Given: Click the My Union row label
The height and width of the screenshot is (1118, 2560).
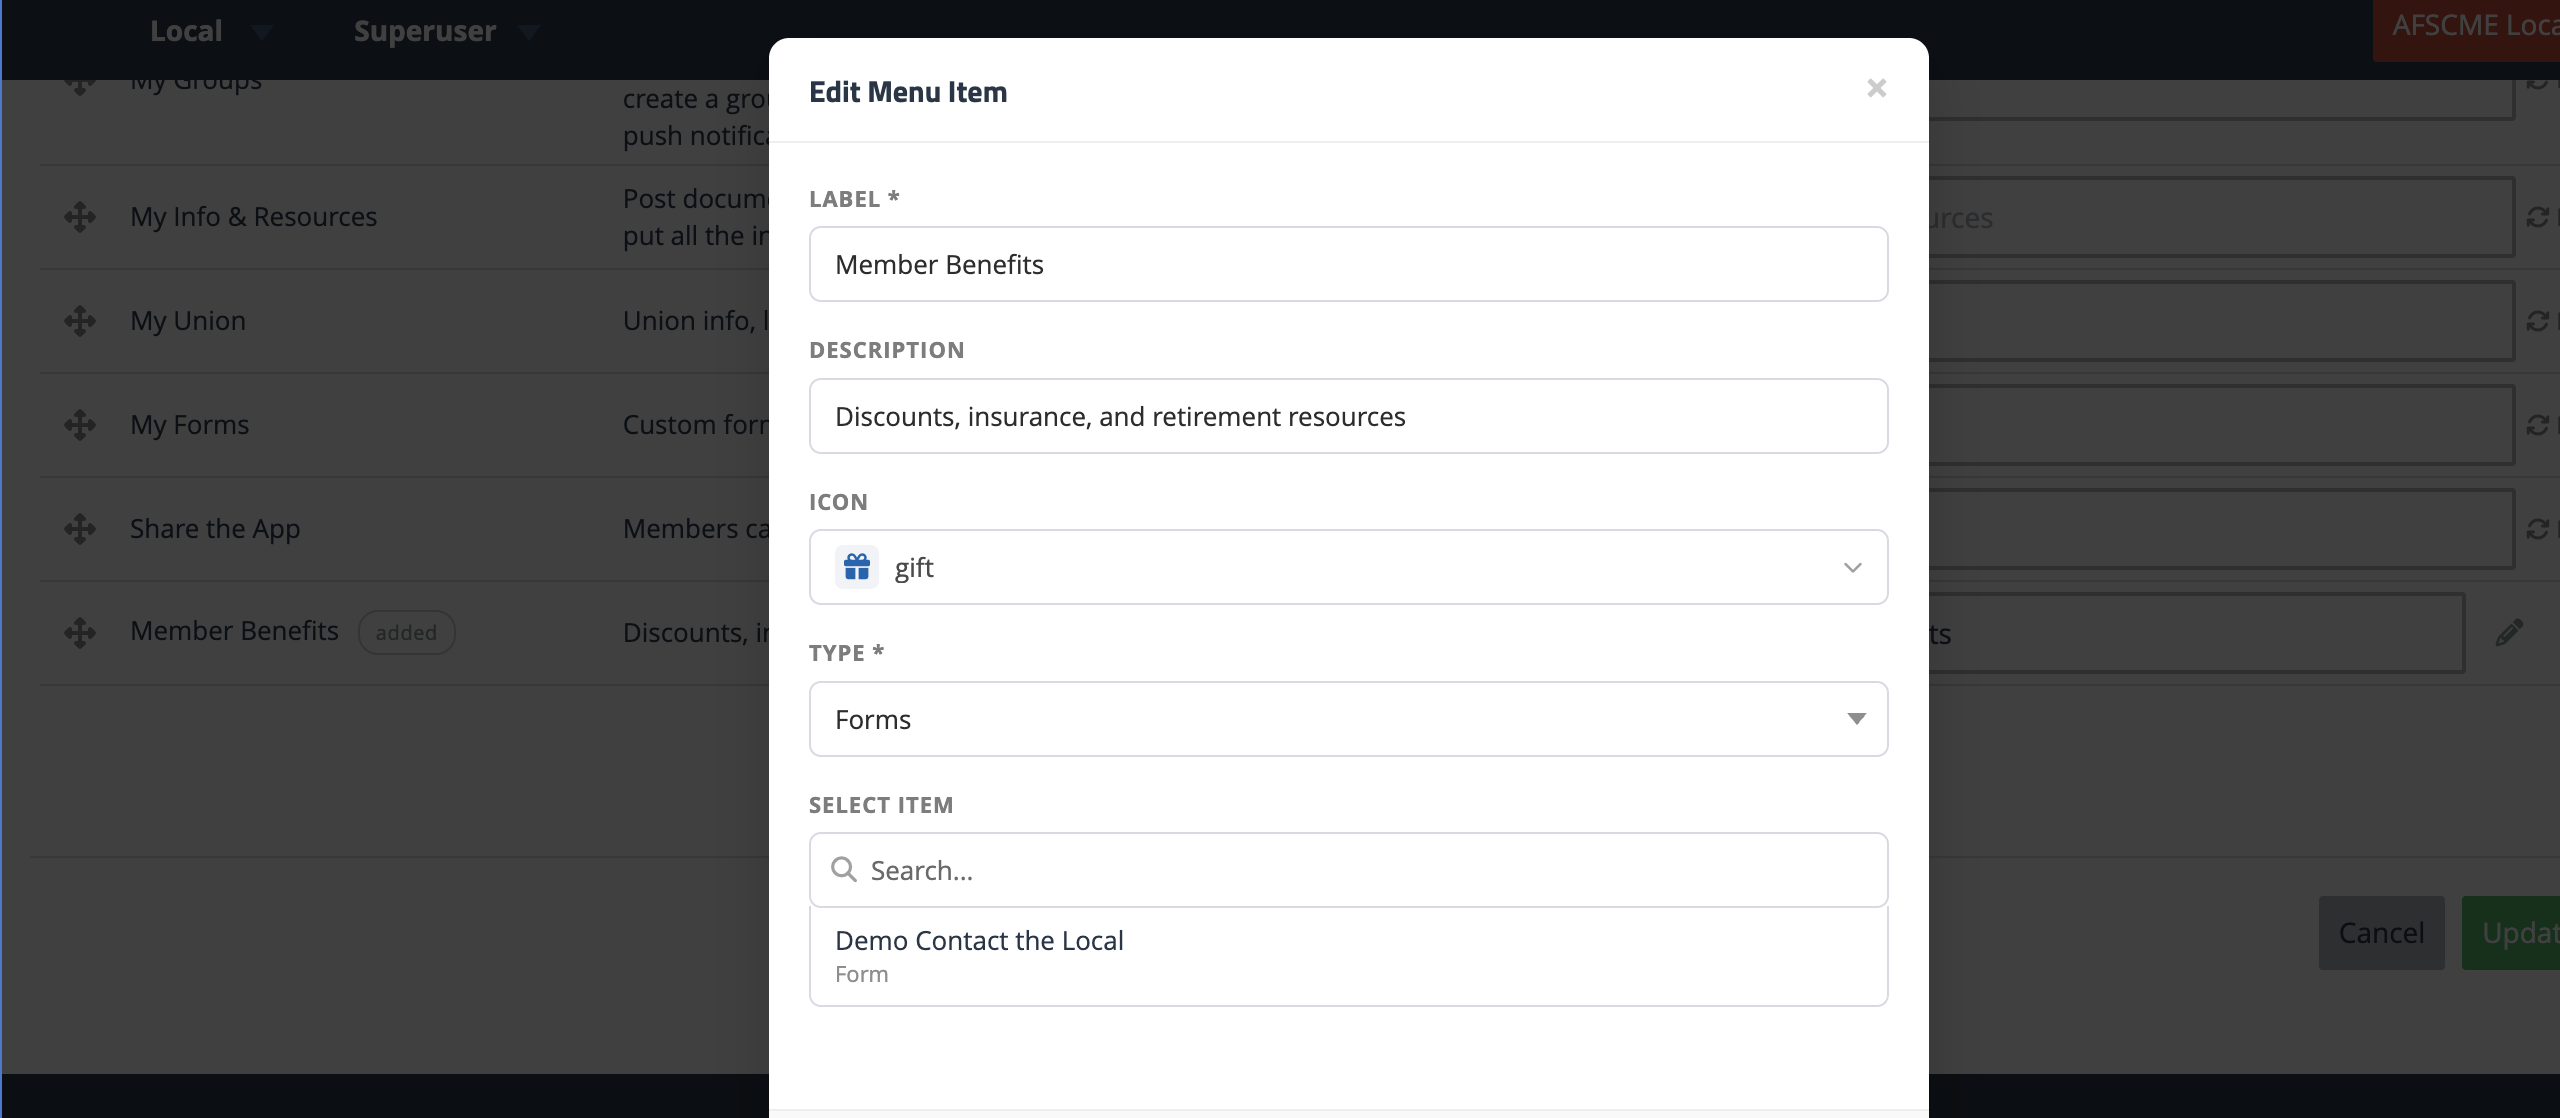Looking at the screenshot, I should tap(188, 321).
